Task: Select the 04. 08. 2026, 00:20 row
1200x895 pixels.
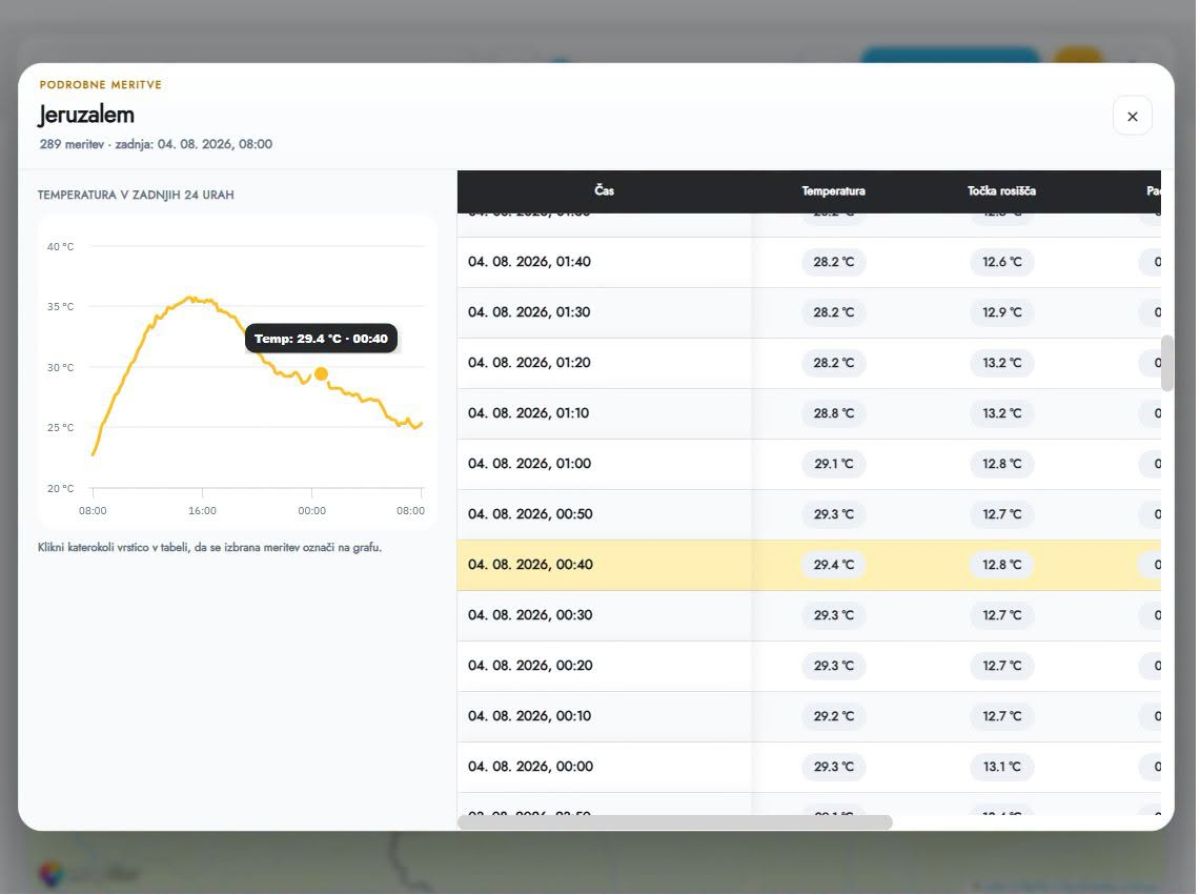Action: pyautogui.click(x=809, y=666)
